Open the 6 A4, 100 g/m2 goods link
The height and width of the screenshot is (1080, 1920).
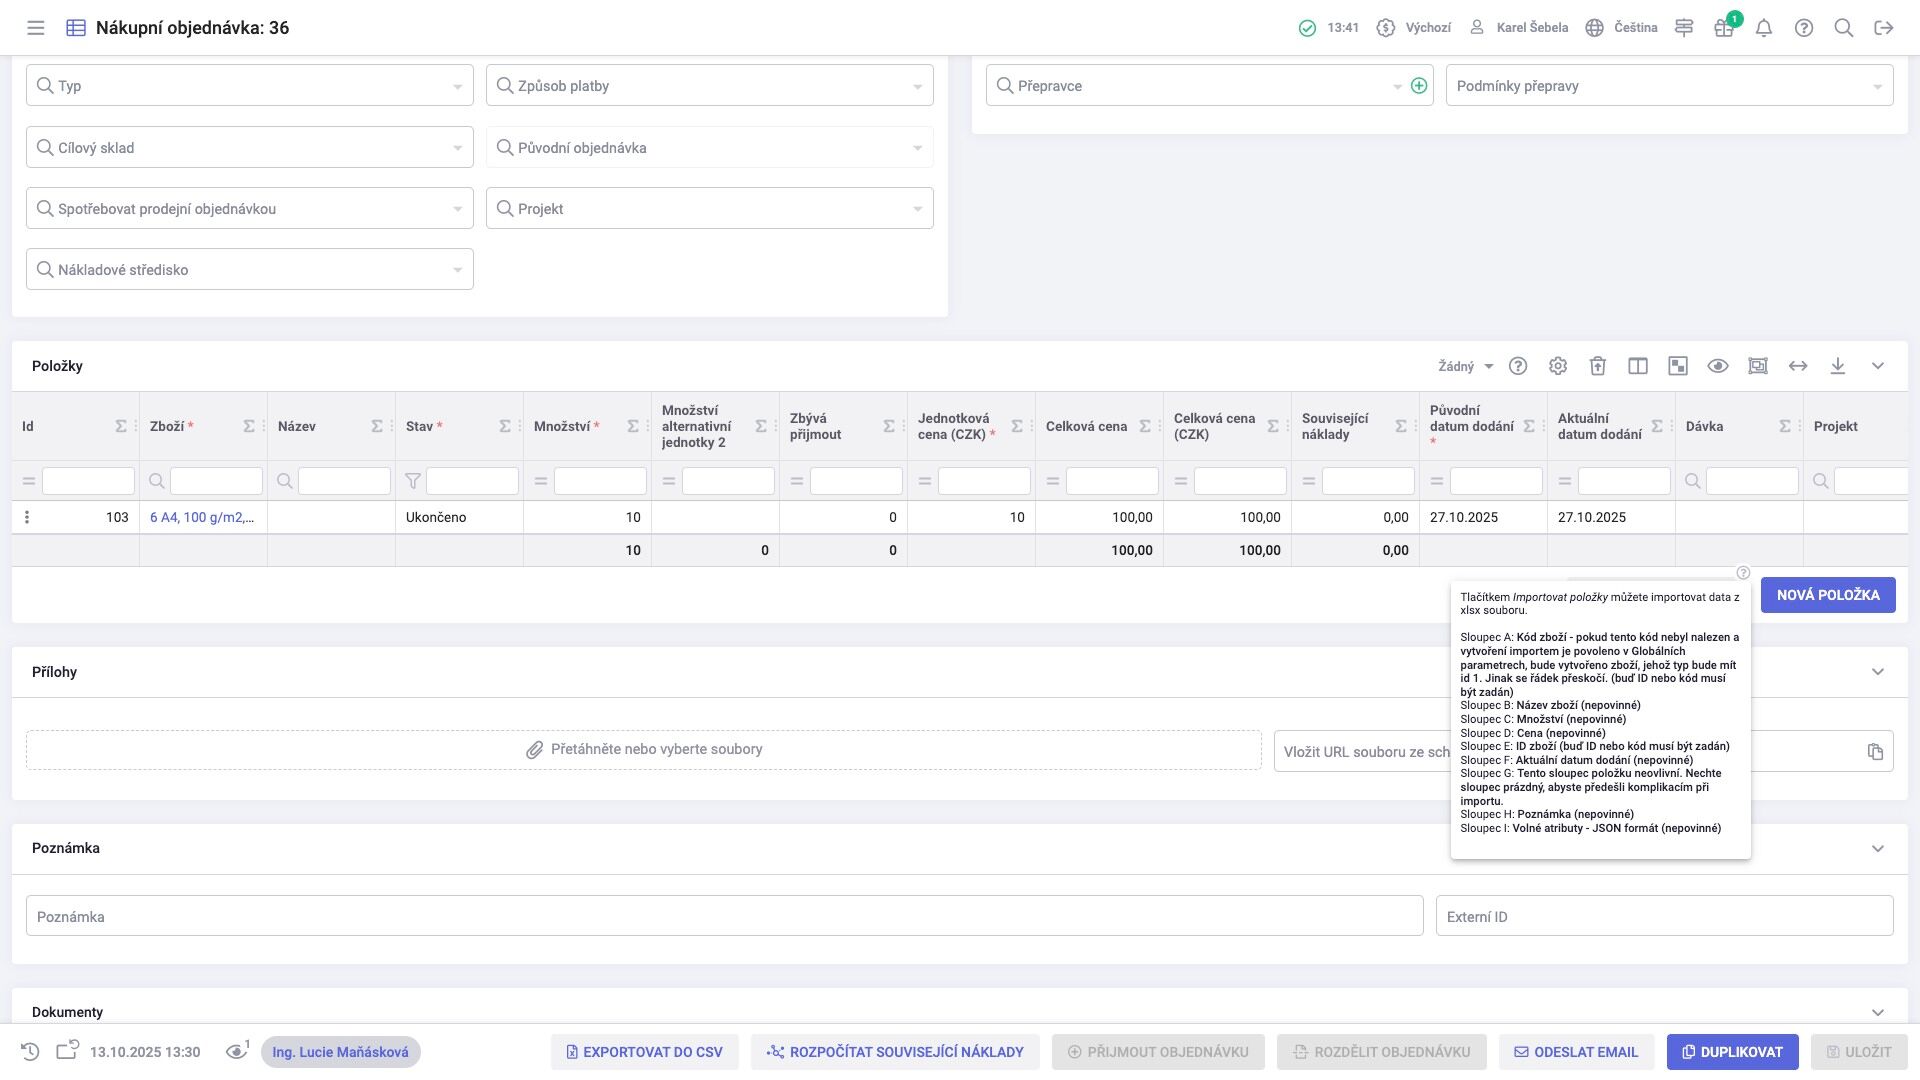(201, 517)
